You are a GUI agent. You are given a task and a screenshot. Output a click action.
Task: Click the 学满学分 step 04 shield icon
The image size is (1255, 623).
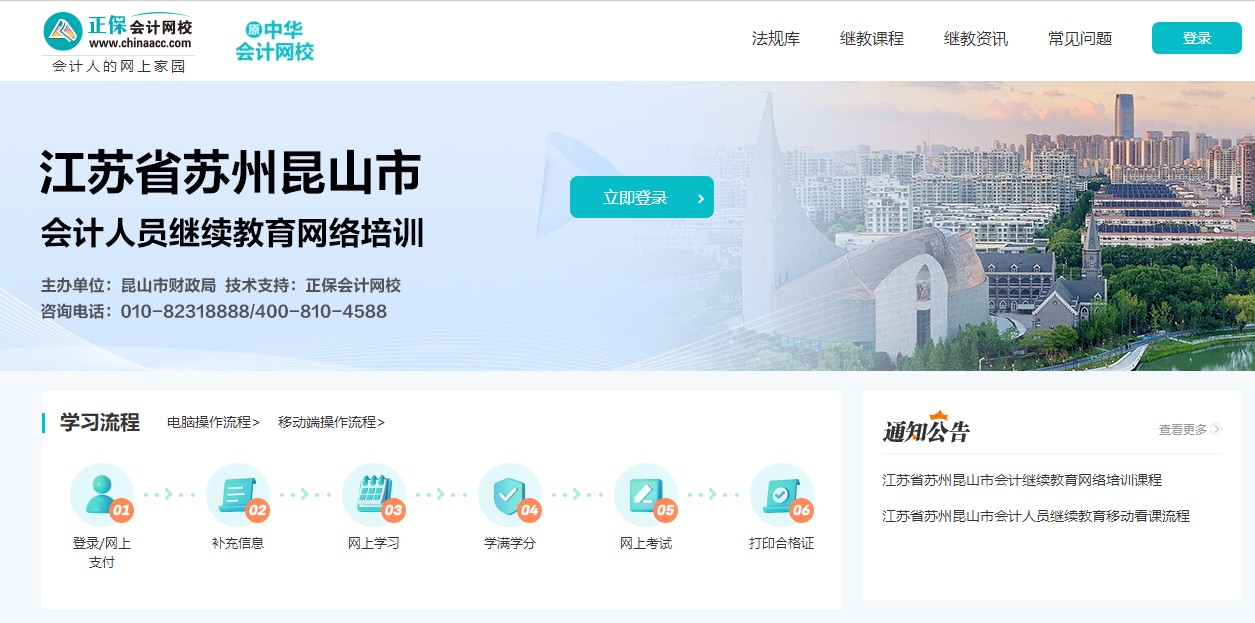click(x=510, y=494)
